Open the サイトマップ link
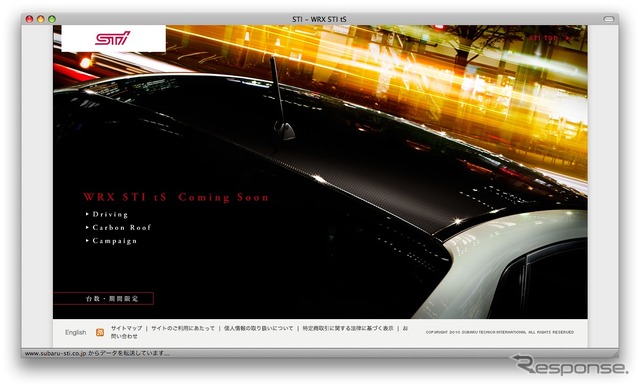 pos(127,328)
